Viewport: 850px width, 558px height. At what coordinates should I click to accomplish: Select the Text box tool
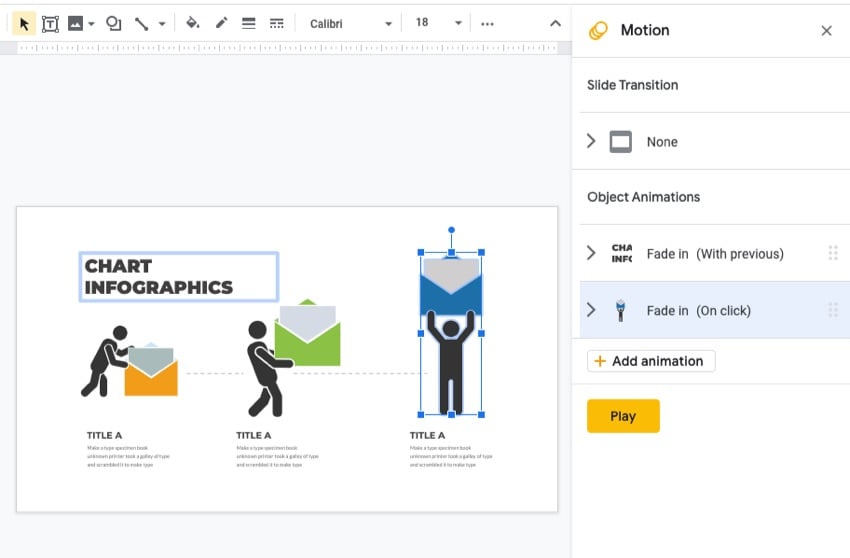point(49,23)
